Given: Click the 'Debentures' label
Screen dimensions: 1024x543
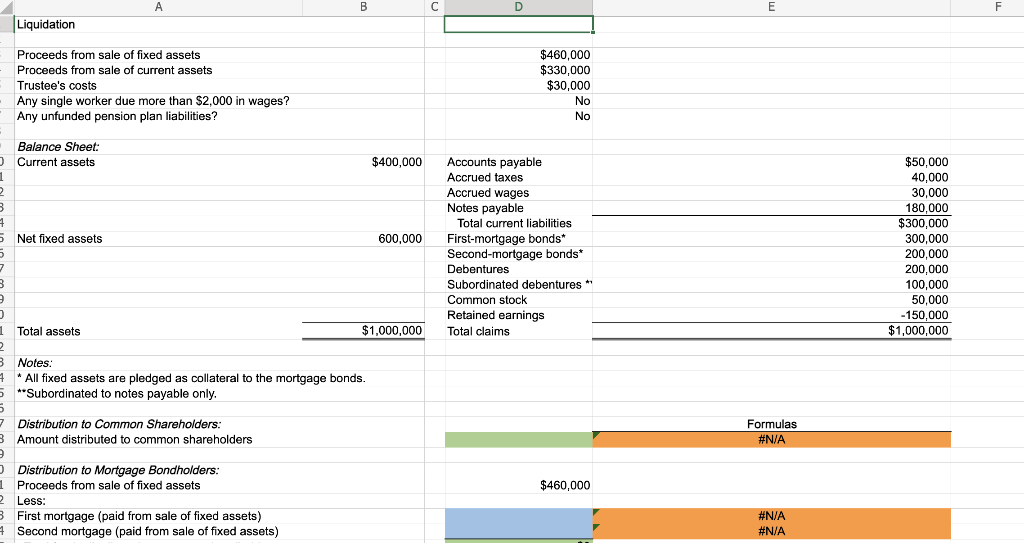Looking at the screenshot, I should tap(478, 269).
